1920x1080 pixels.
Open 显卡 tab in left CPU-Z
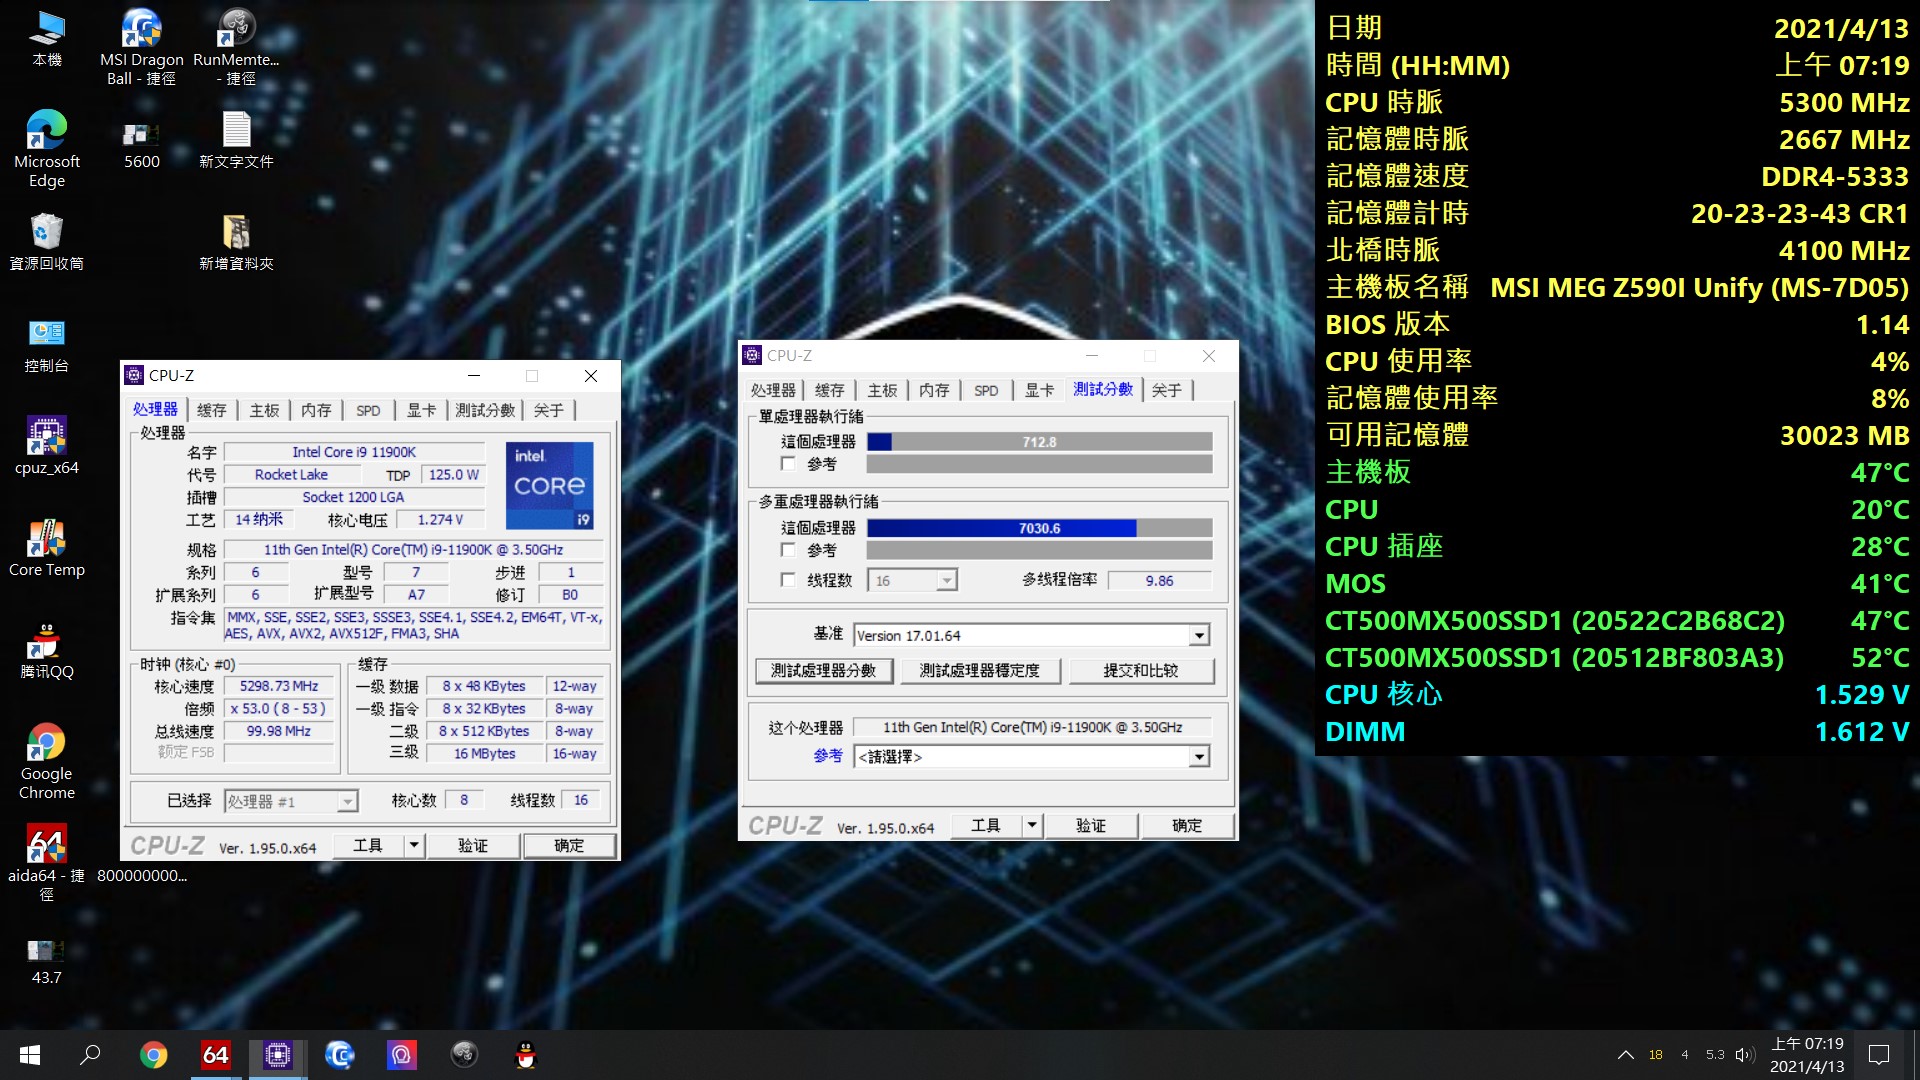pyautogui.click(x=421, y=410)
